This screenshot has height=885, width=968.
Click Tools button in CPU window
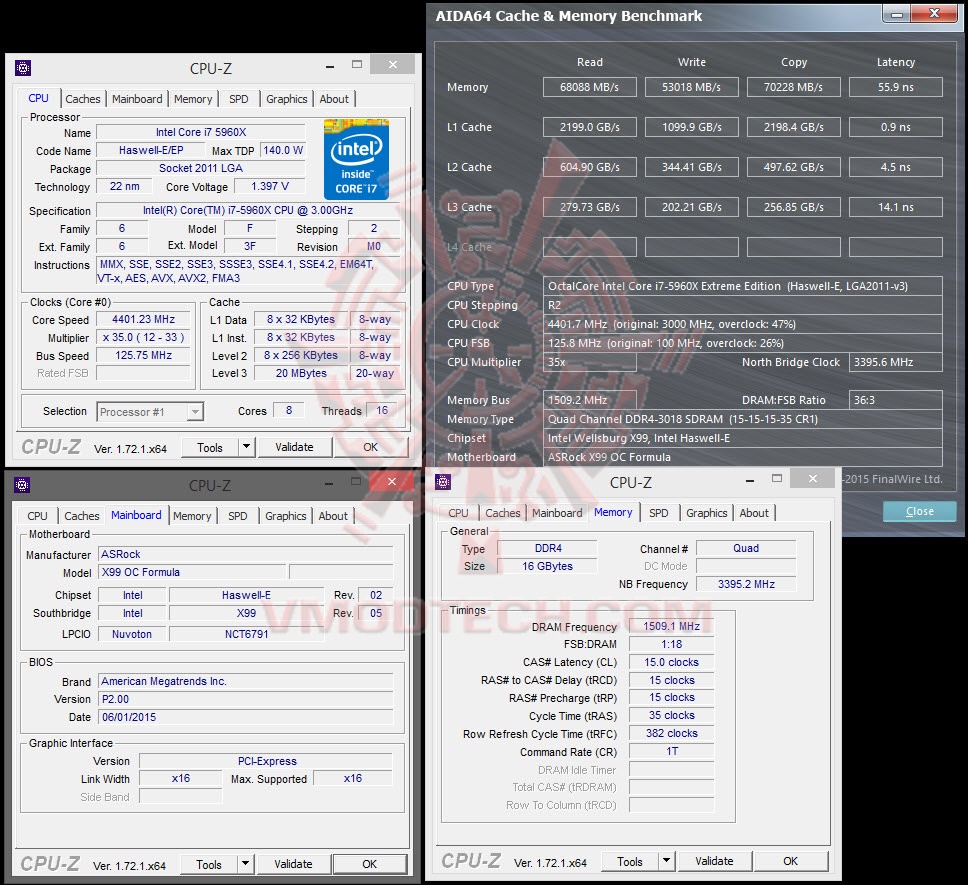[210, 447]
